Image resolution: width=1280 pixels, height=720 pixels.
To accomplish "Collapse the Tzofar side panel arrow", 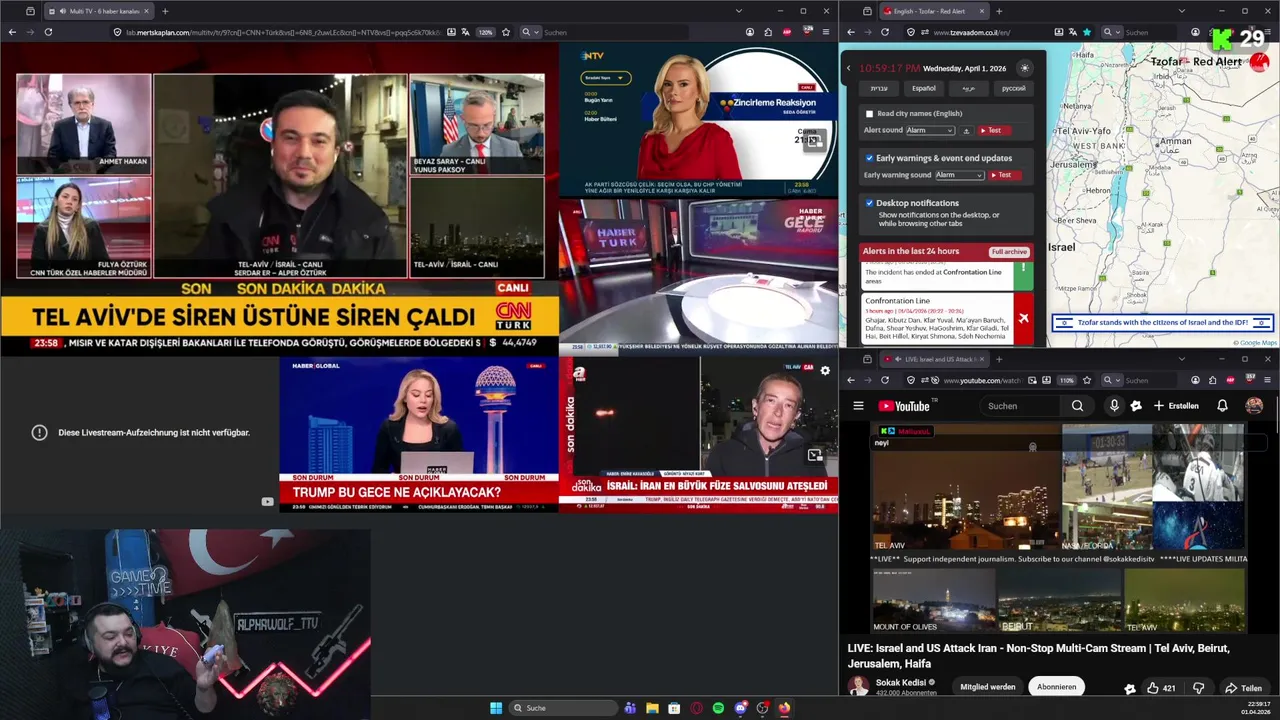I will [849, 68].
